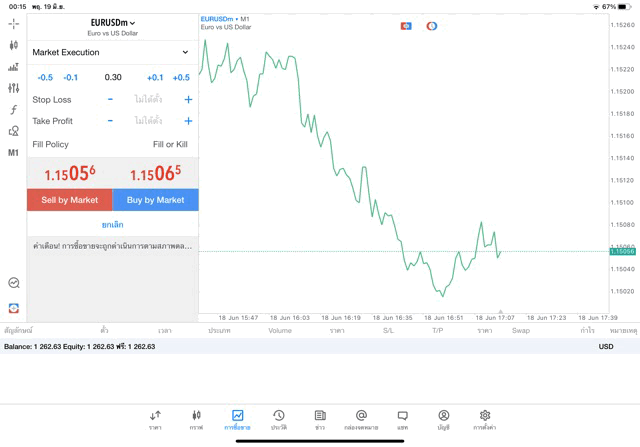The image size is (640, 447).
Task: Open the Market Execution order type dropdown
Action: click(x=111, y=52)
